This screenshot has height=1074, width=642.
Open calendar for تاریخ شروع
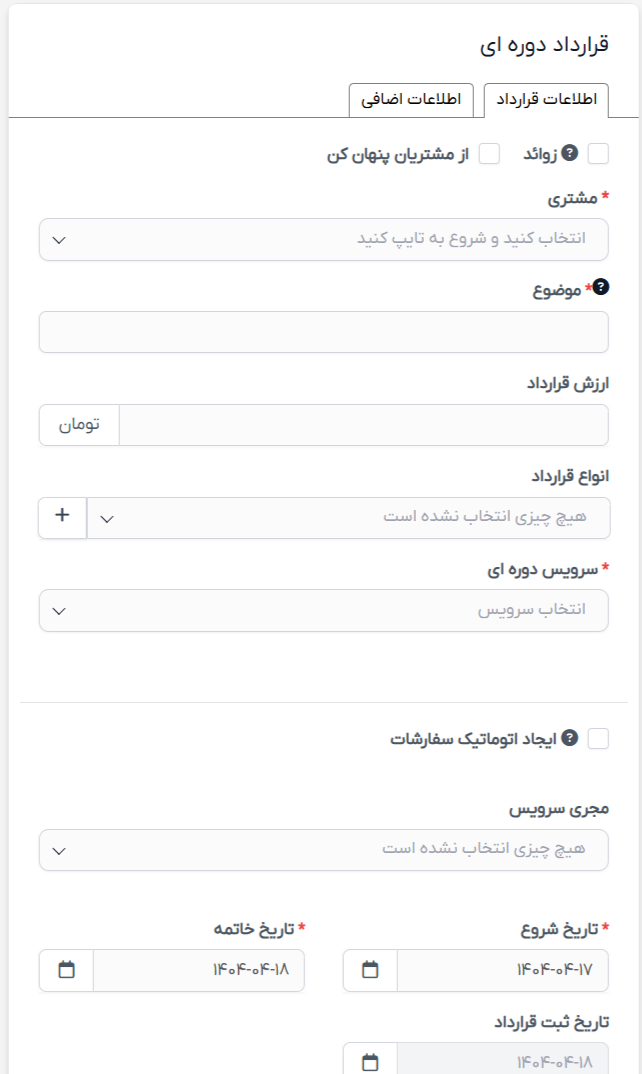click(x=370, y=970)
